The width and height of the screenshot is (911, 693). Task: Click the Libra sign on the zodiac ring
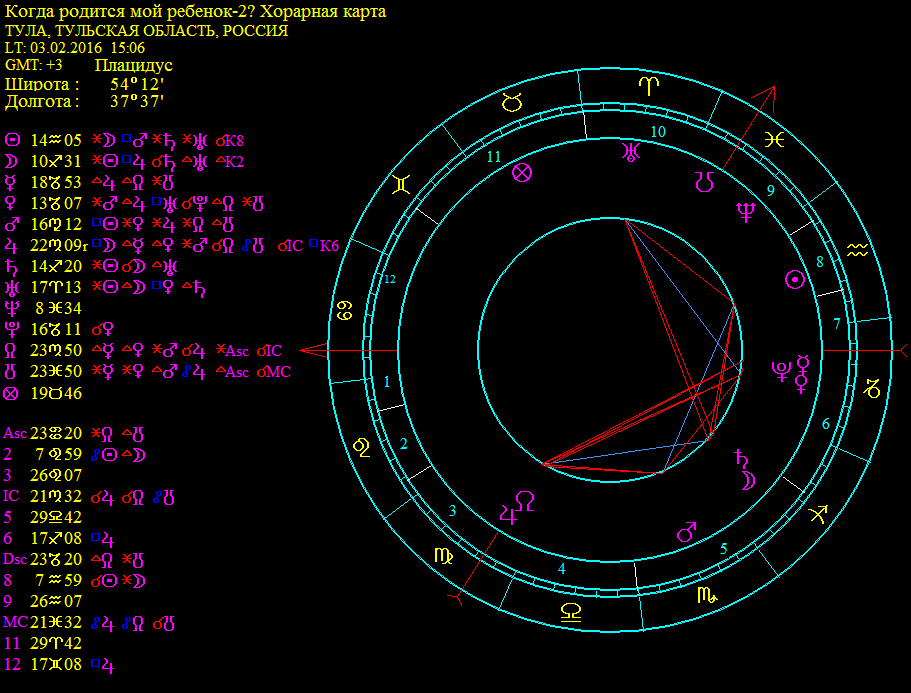[x=571, y=612]
